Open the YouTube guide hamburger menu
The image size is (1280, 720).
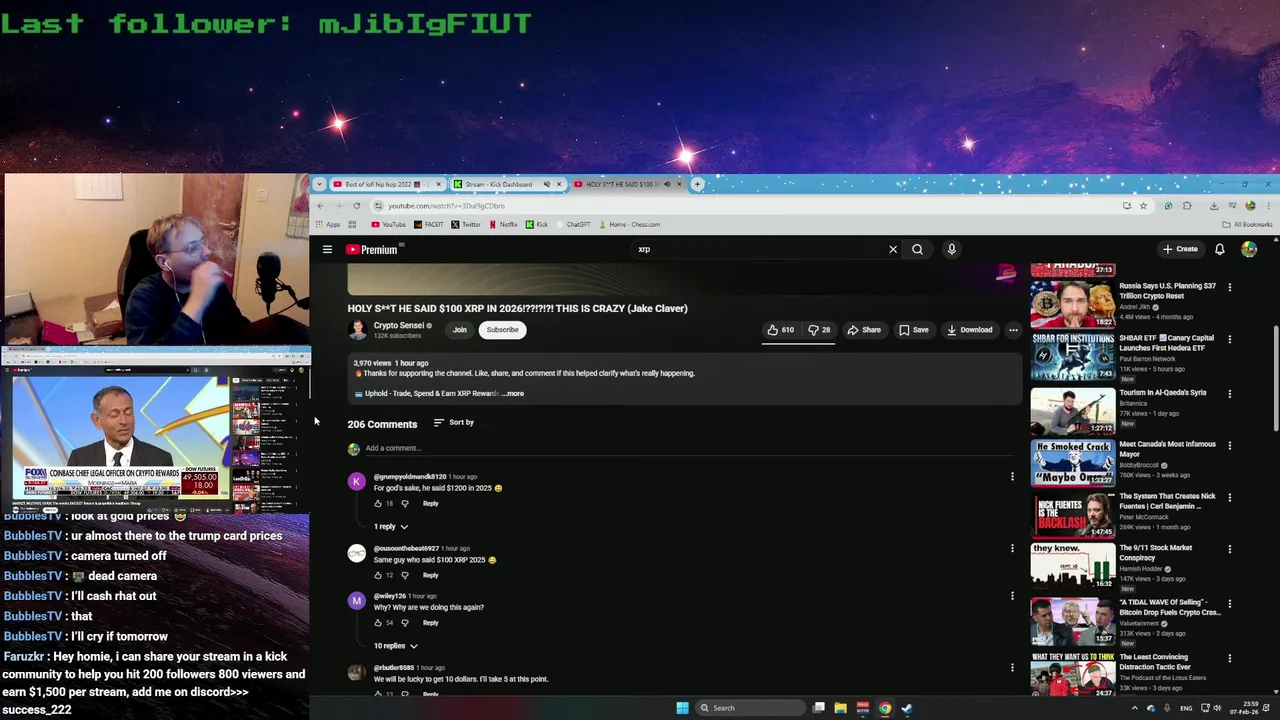click(x=327, y=249)
